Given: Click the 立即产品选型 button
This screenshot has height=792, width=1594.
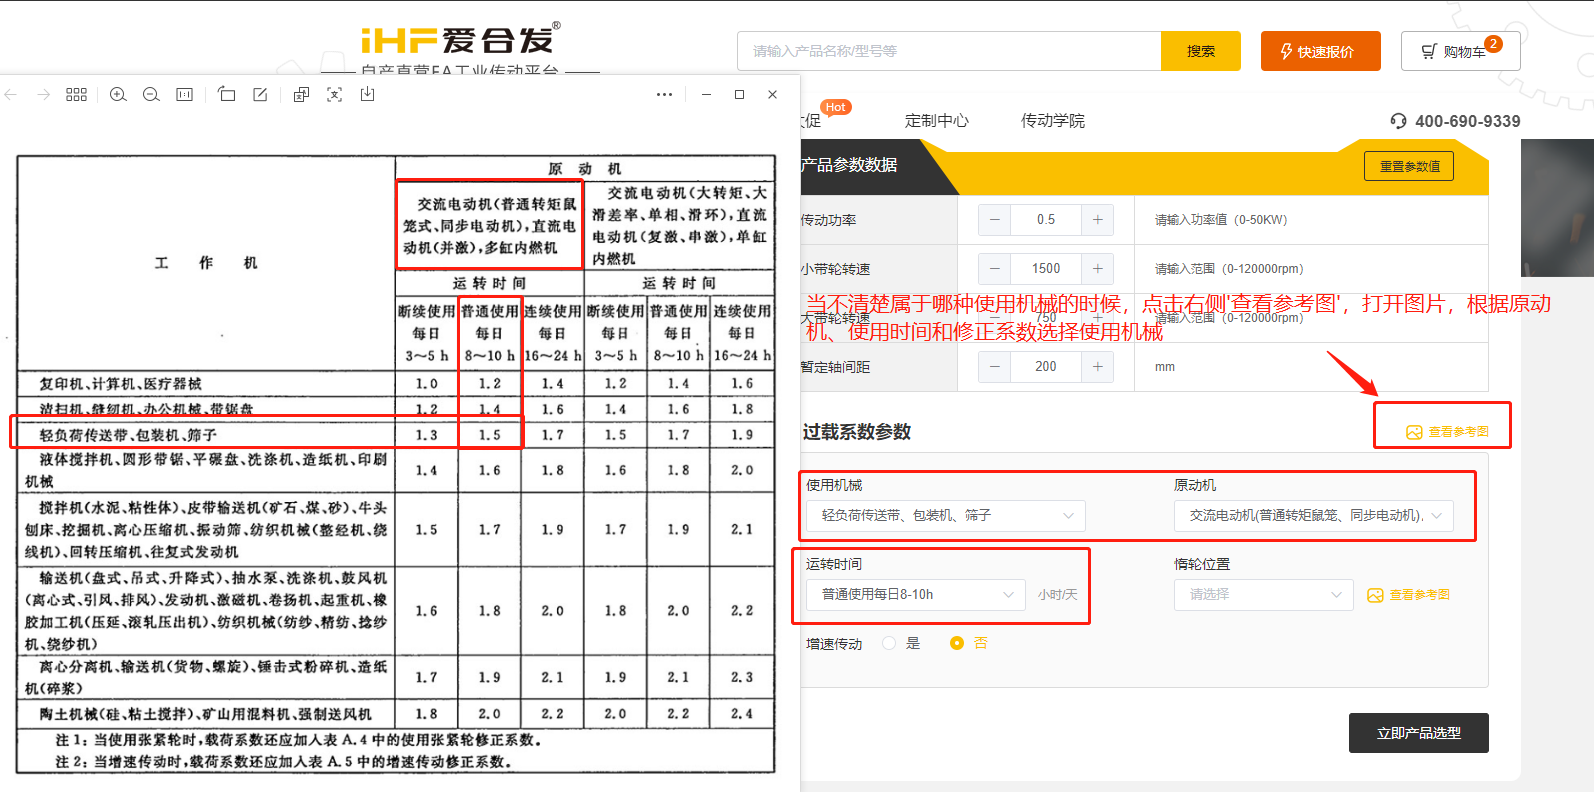Looking at the screenshot, I should [1418, 733].
